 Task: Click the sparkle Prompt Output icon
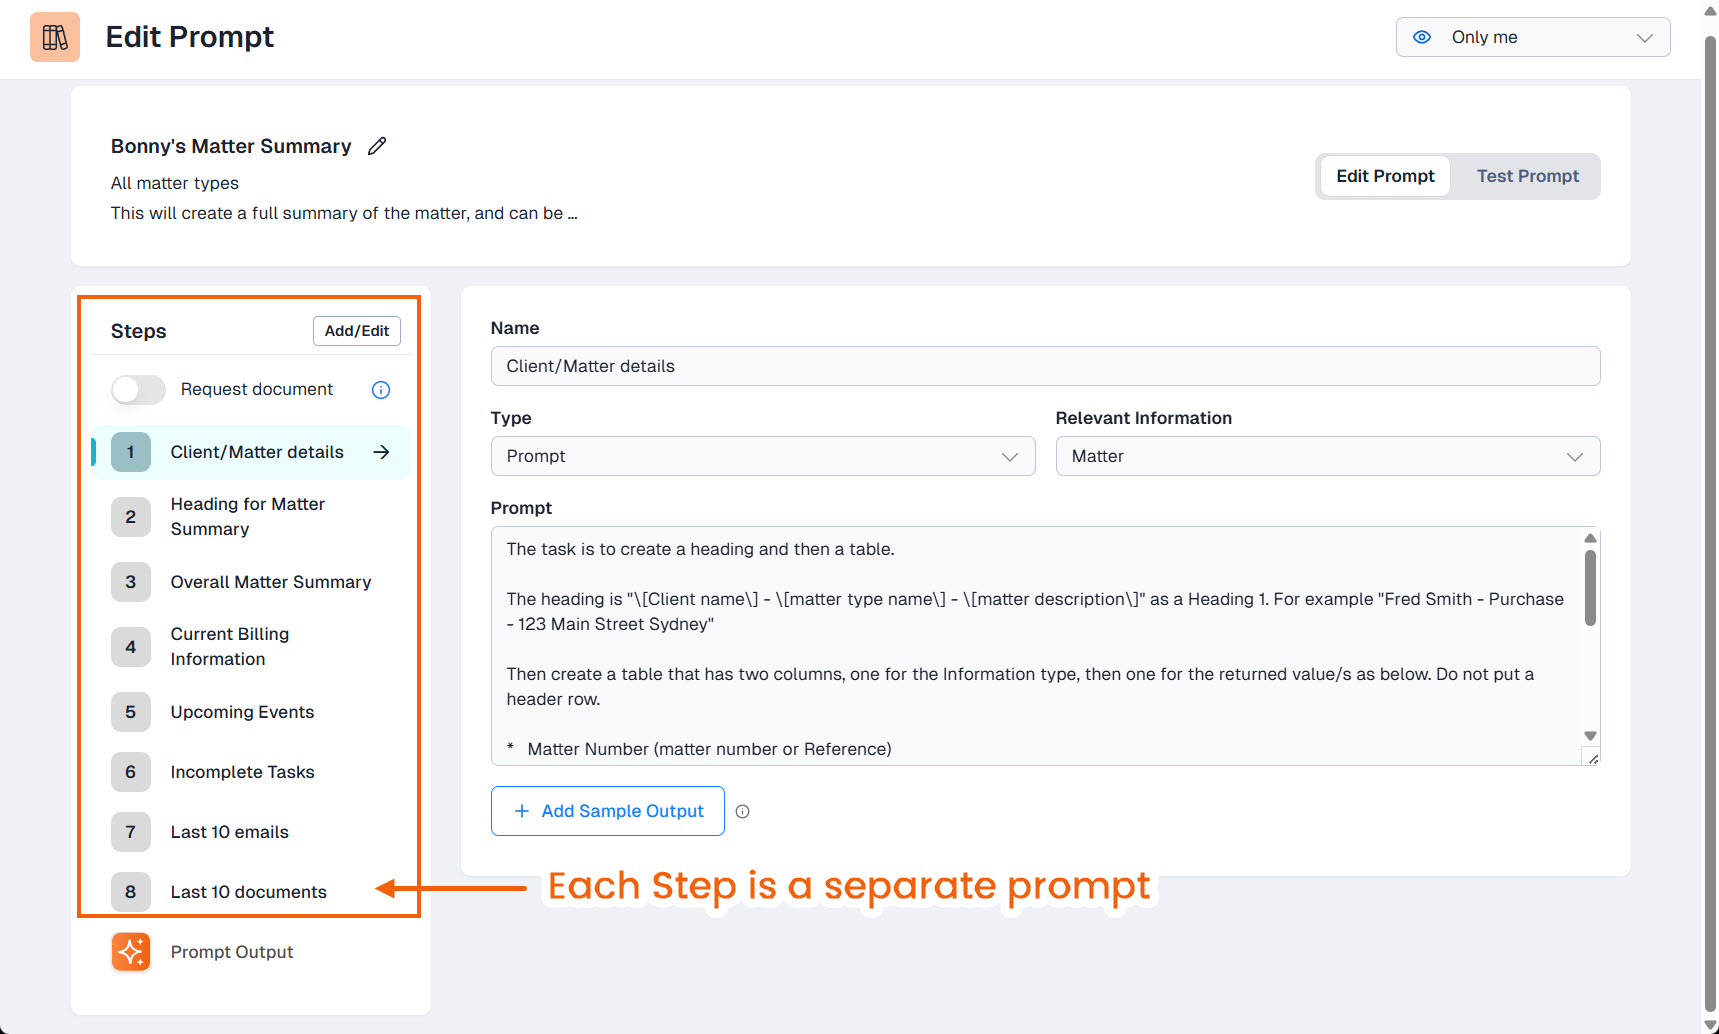[x=131, y=952]
